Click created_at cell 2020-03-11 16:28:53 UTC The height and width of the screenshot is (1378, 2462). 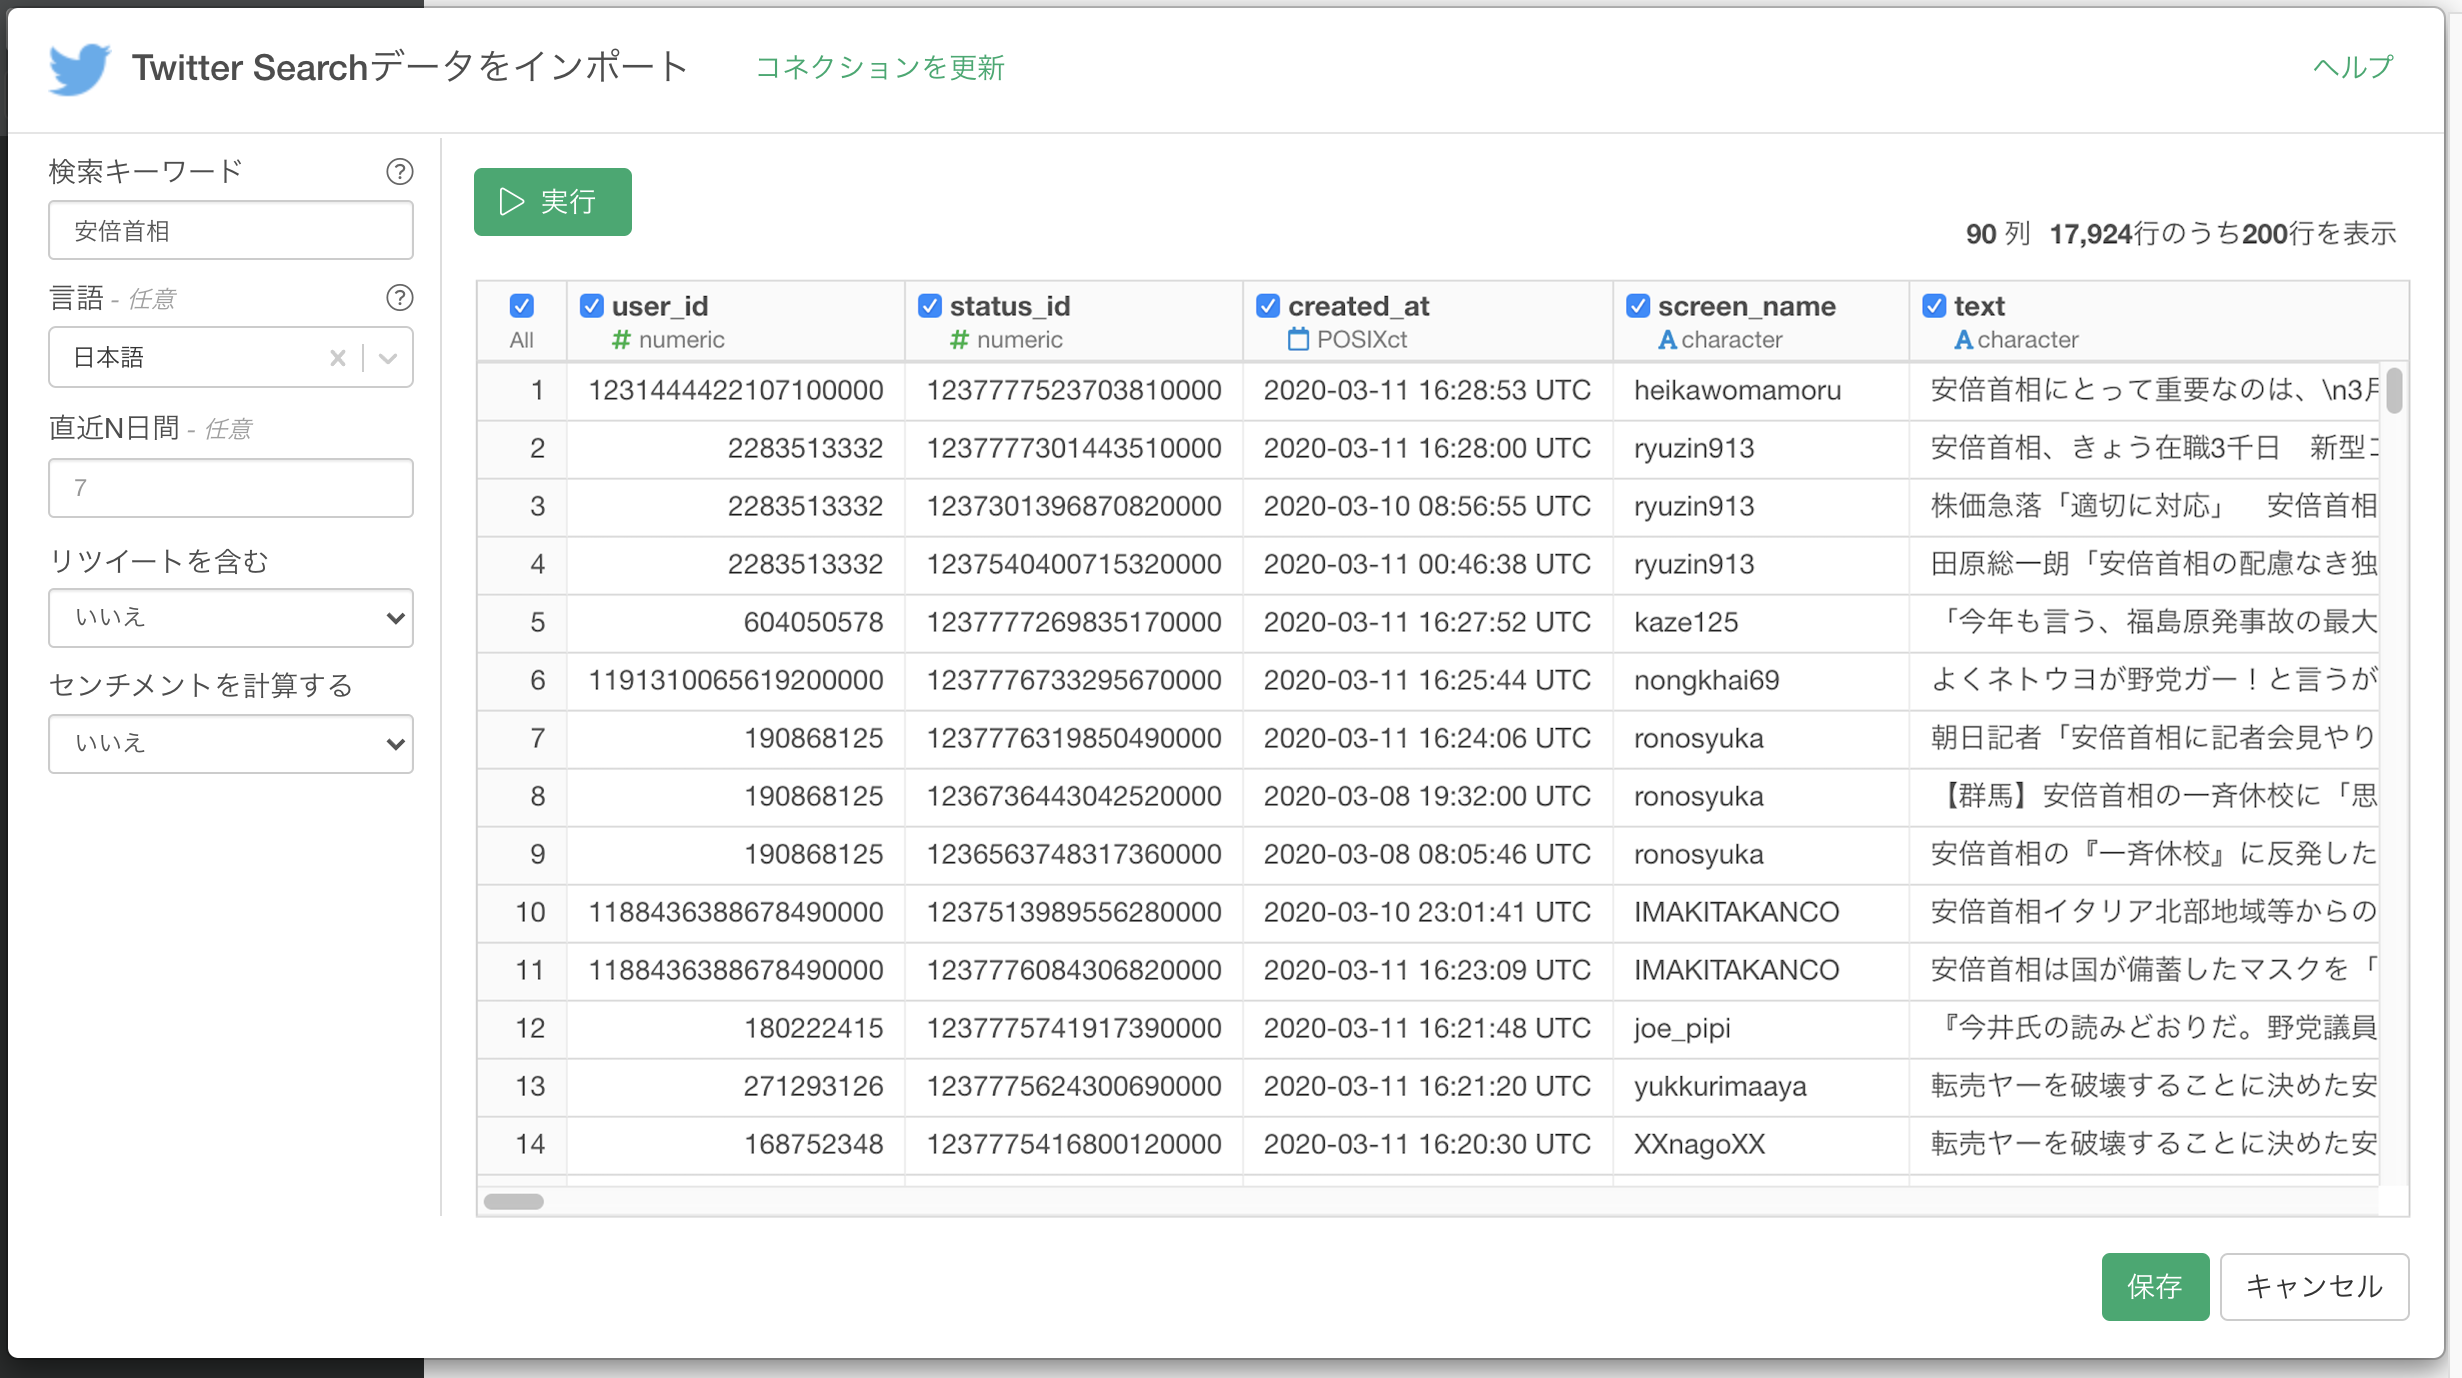(1428, 391)
